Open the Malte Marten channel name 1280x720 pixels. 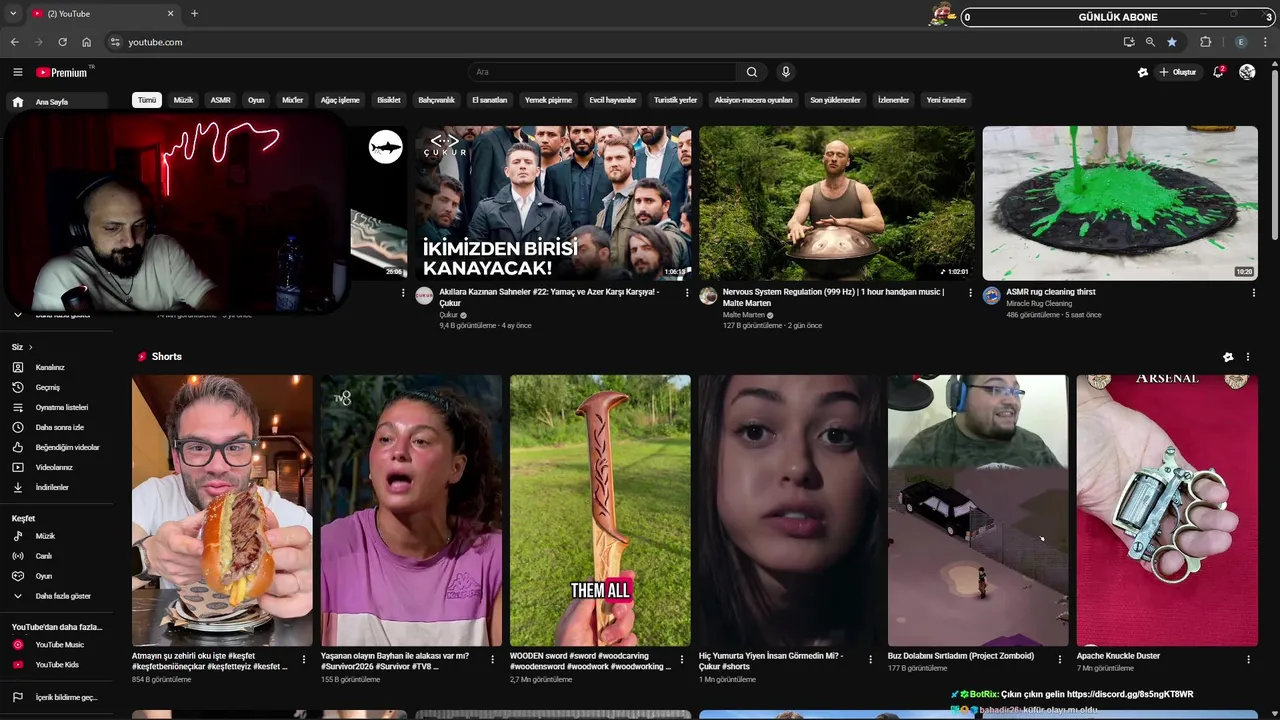point(744,315)
